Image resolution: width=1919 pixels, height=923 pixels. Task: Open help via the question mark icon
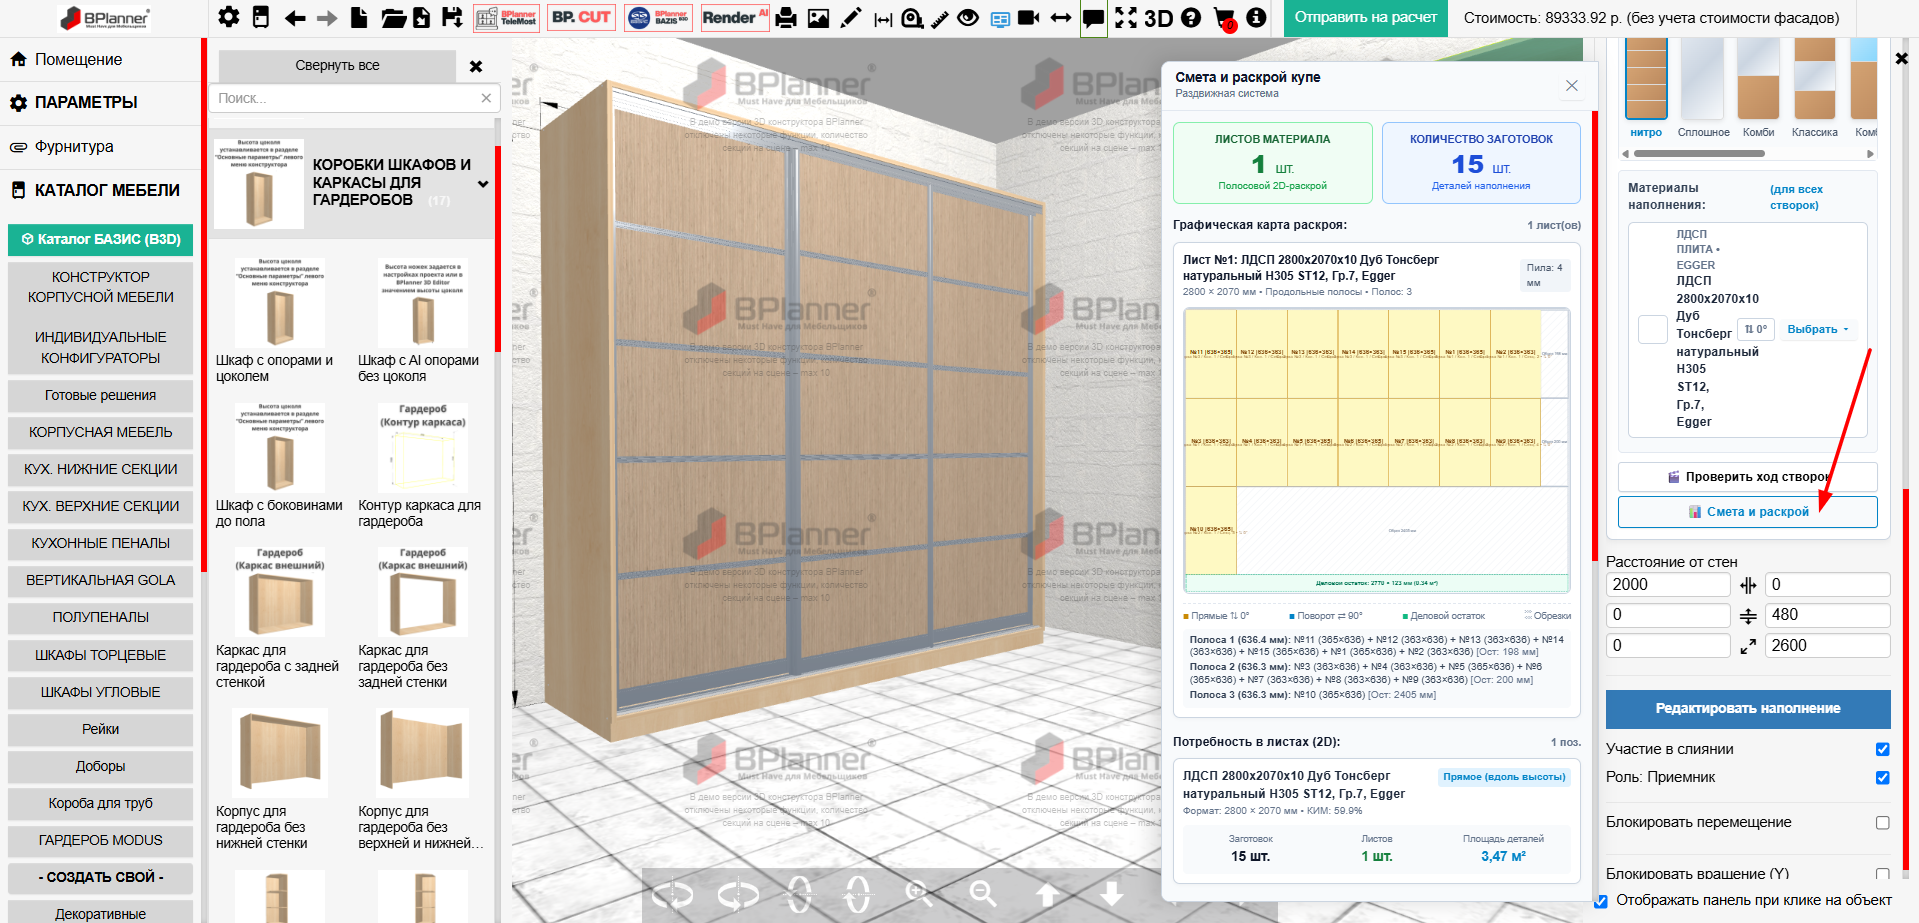[x=1190, y=18]
